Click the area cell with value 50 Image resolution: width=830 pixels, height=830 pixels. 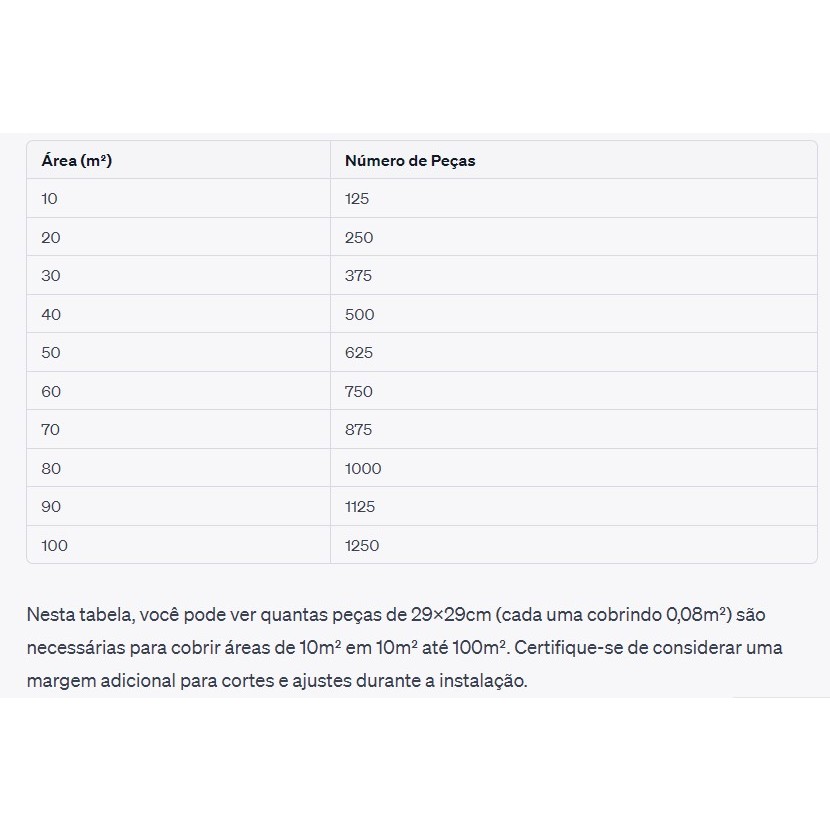tap(178, 353)
